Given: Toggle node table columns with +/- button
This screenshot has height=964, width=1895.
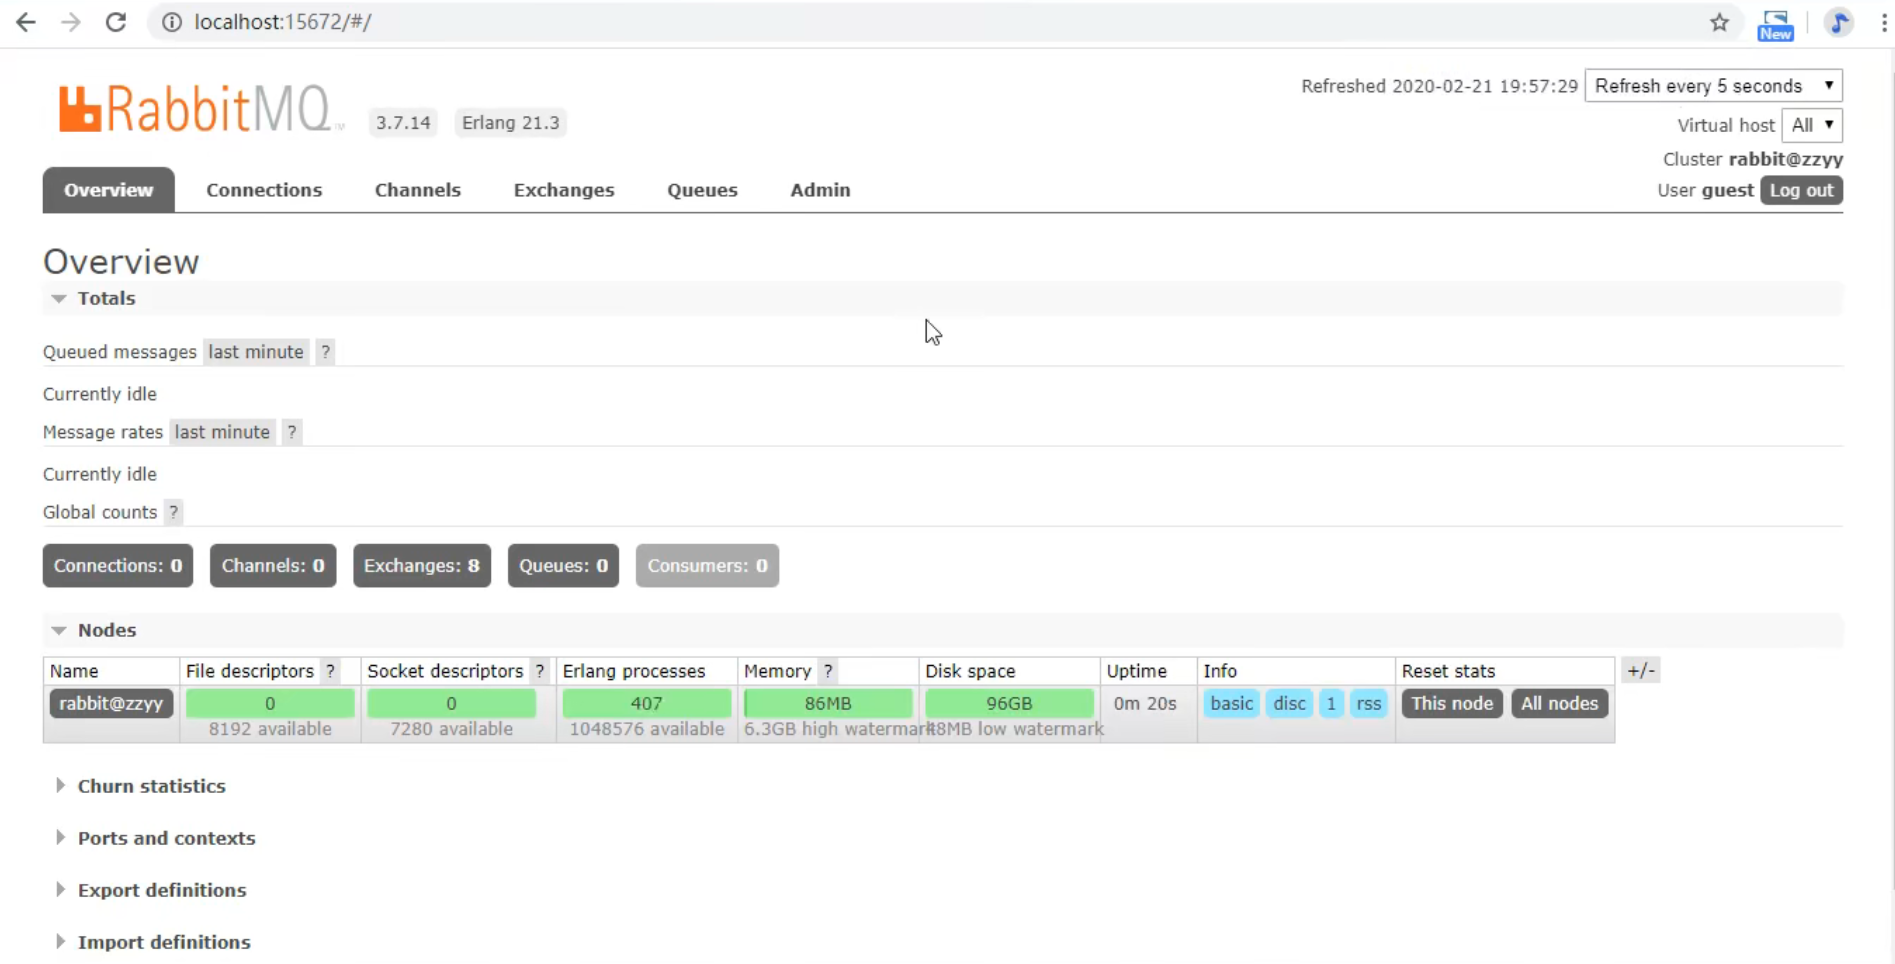Looking at the screenshot, I should pos(1641,670).
